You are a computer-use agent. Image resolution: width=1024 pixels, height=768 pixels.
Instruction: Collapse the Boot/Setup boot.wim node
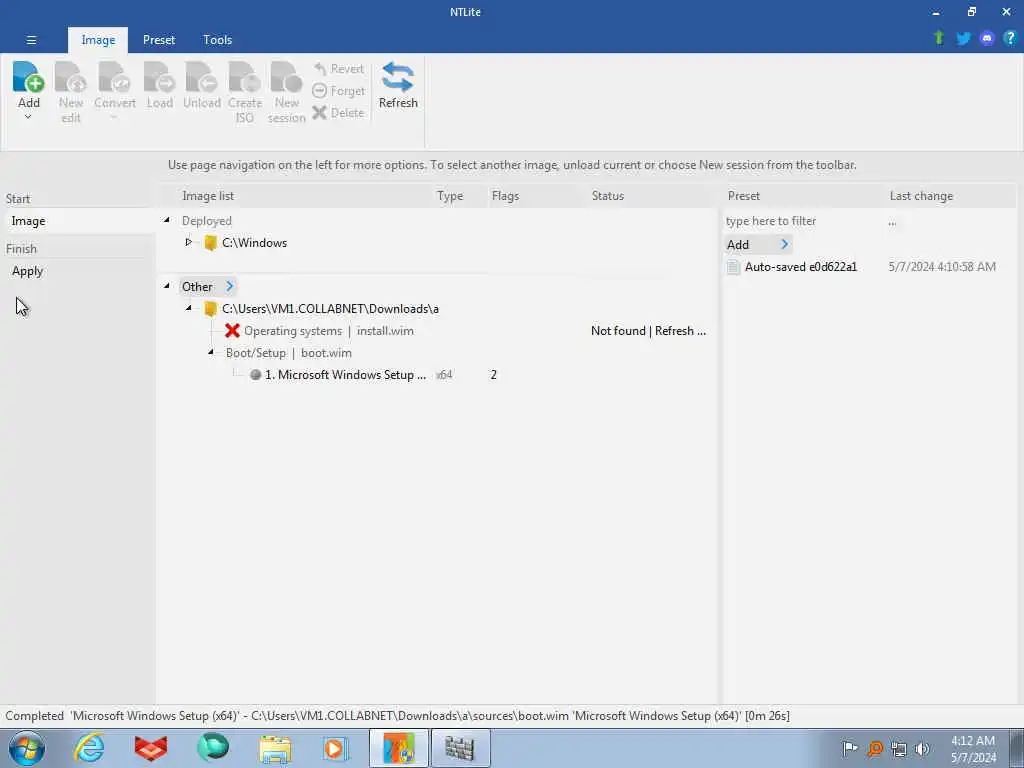(x=211, y=353)
